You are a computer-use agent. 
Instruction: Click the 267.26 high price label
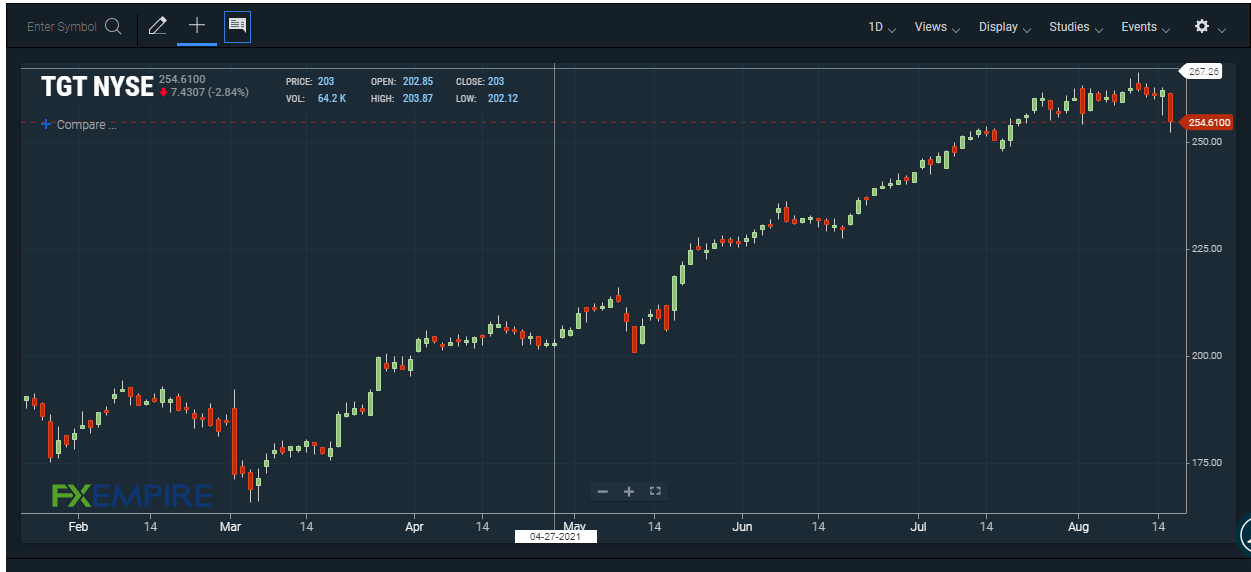(x=1204, y=71)
